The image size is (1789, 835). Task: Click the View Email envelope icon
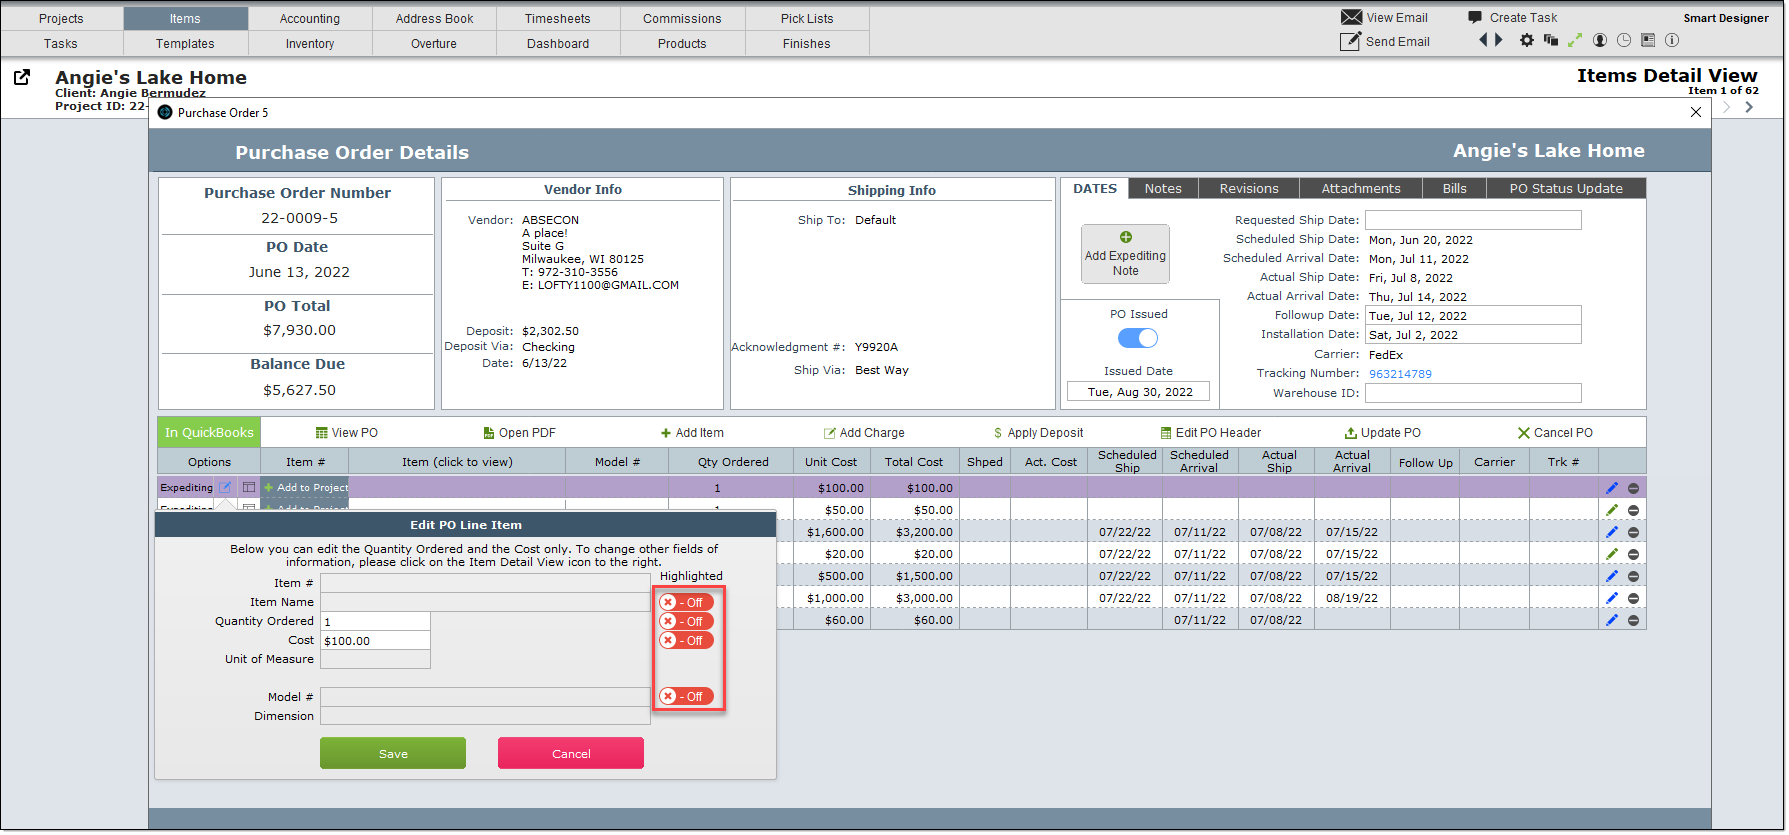tap(1351, 17)
